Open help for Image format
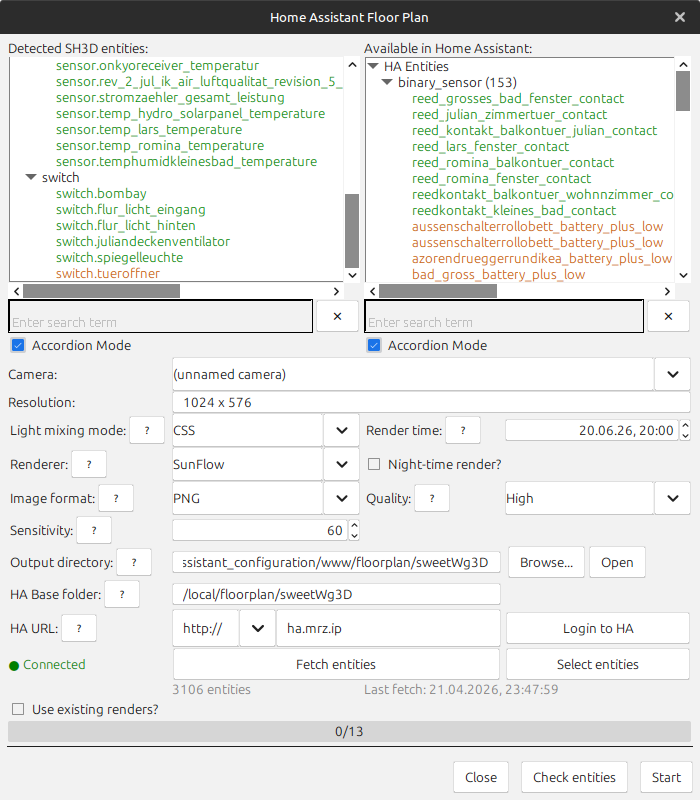Viewport: 700px width, 800px height. pos(116,498)
